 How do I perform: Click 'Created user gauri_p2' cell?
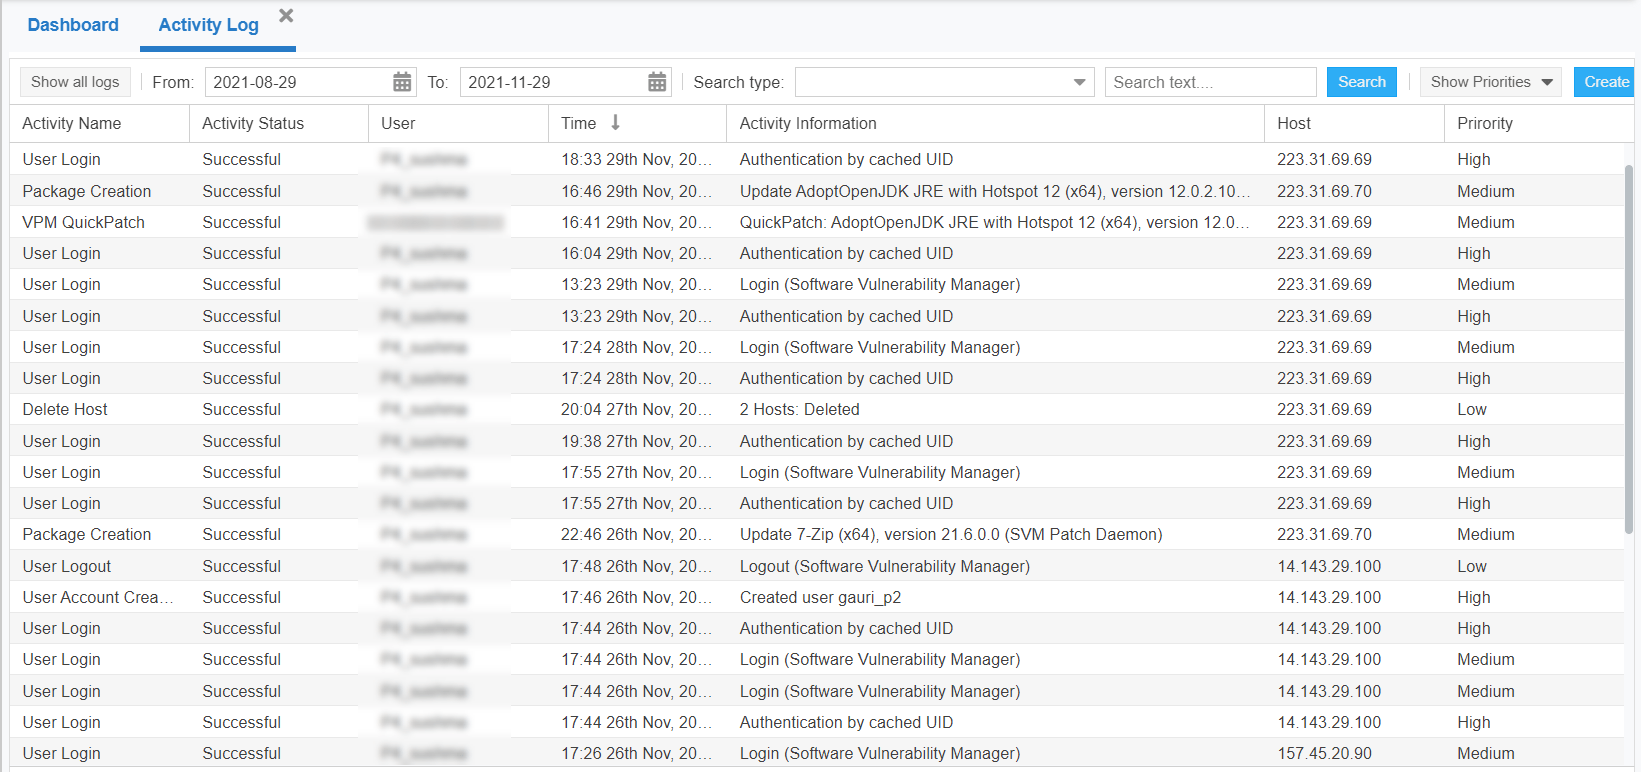coord(820,597)
